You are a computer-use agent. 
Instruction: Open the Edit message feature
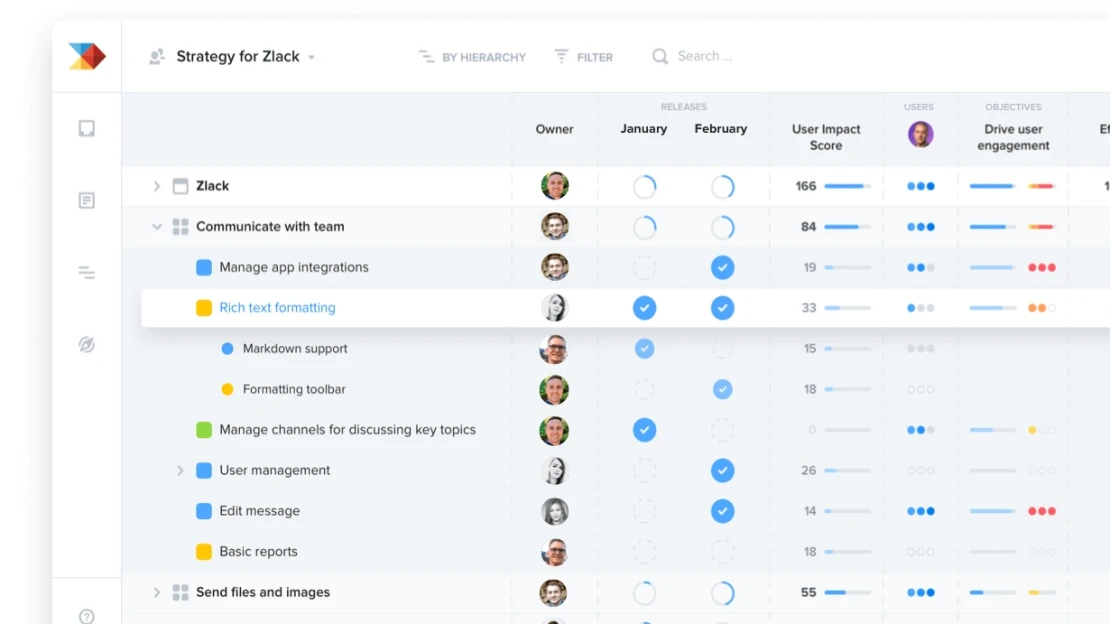click(260, 511)
